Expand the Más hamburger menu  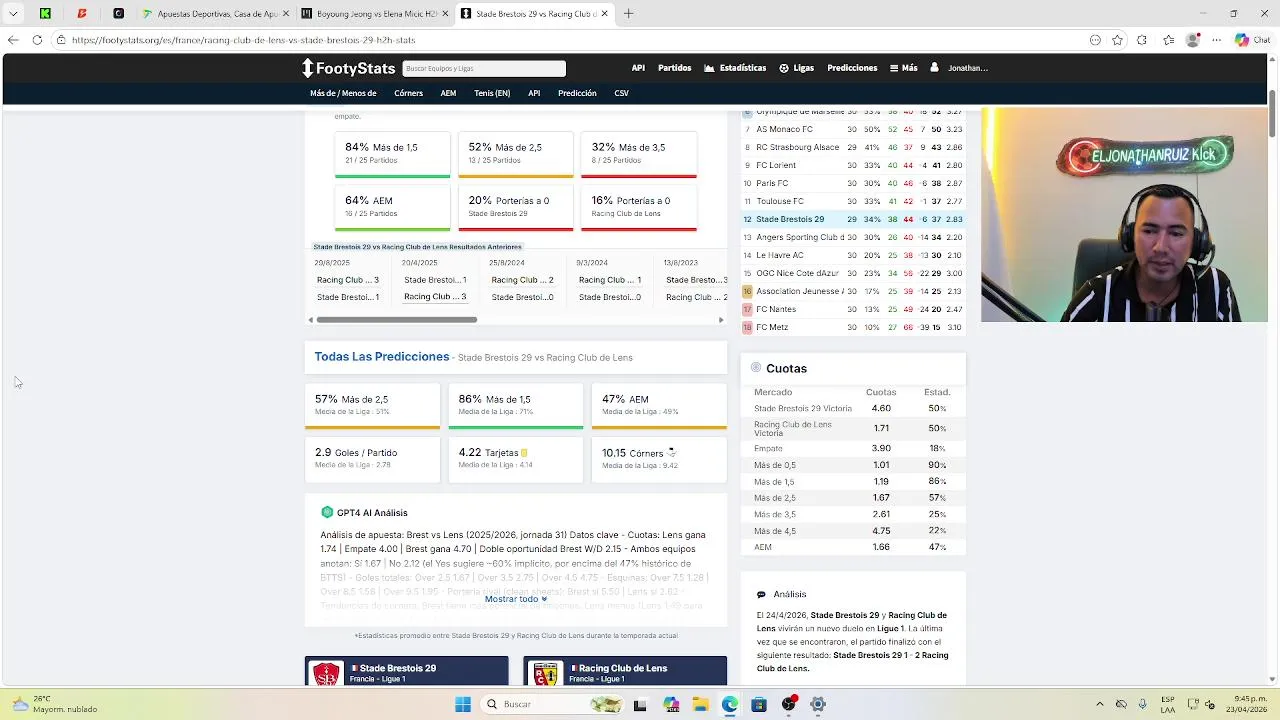click(x=903, y=68)
